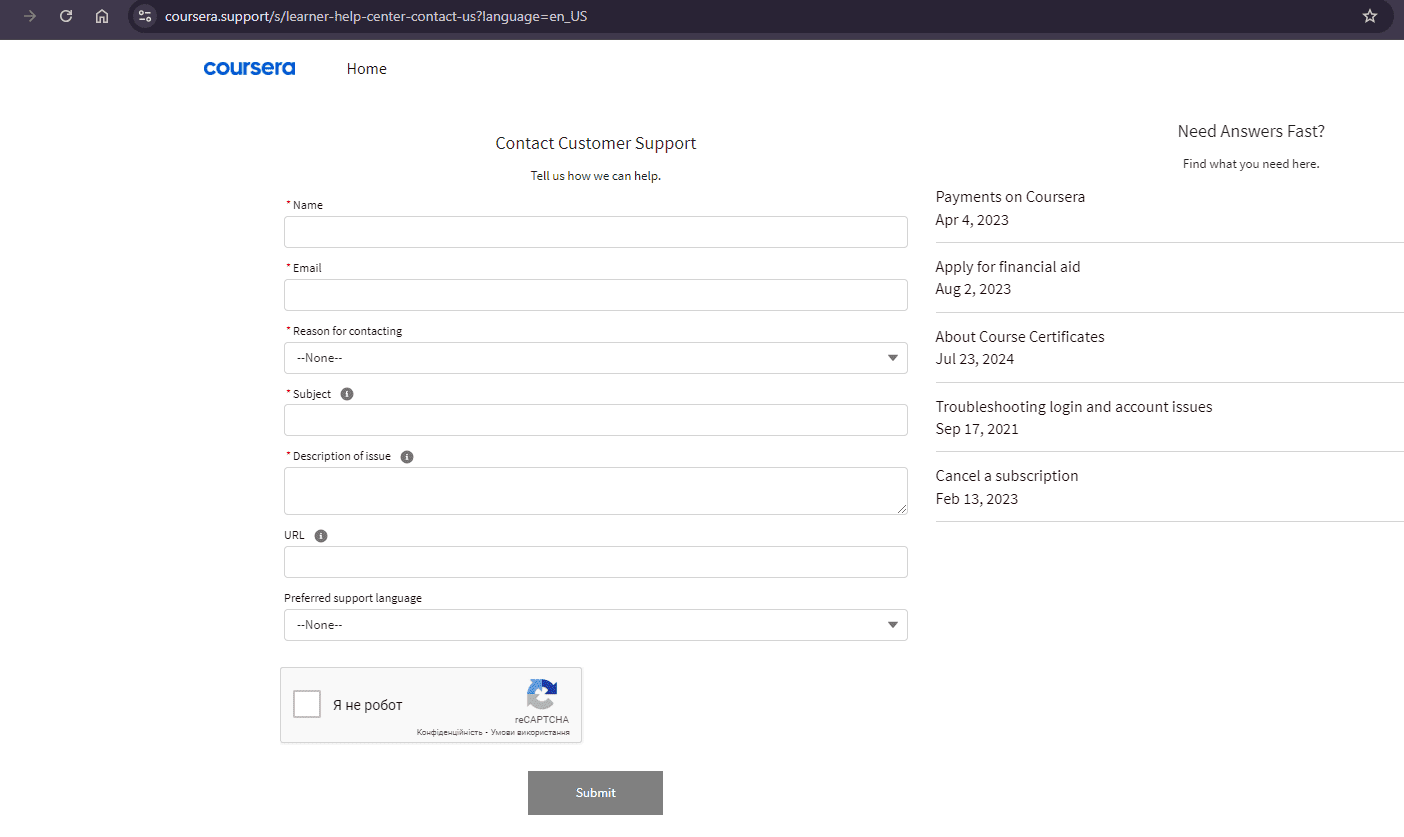Image resolution: width=1404 pixels, height=837 pixels.
Task: Bookmark this page with the star icon
Action: tap(1370, 16)
